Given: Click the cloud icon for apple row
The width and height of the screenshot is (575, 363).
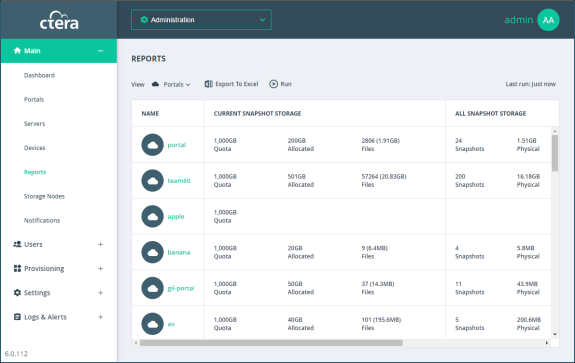Looking at the screenshot, I should [153, 216].
